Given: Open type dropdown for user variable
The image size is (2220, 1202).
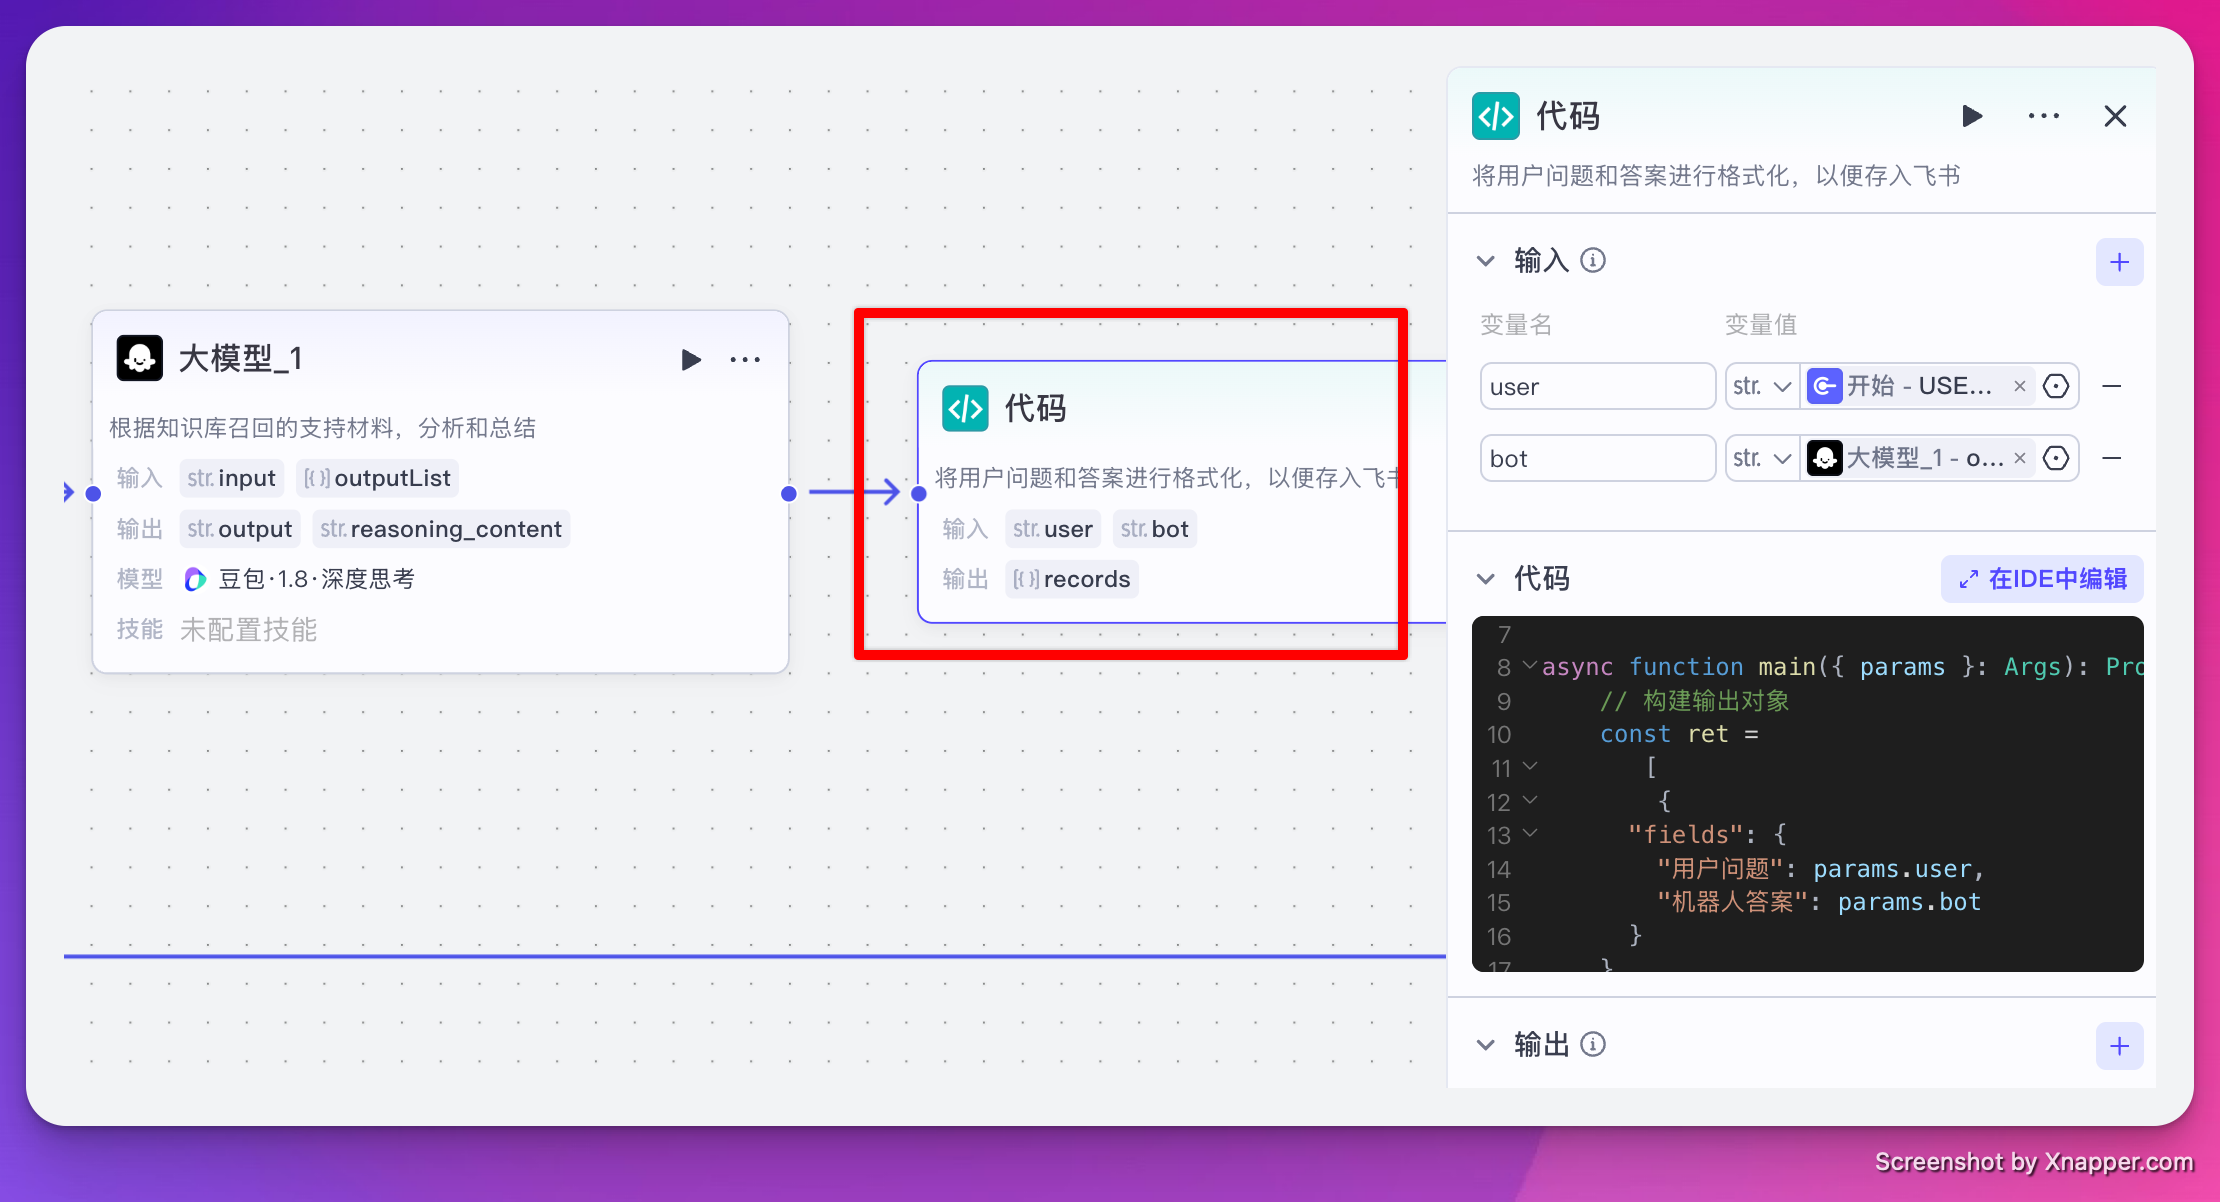Looking at the screenshot, I should click(1762, 386).
